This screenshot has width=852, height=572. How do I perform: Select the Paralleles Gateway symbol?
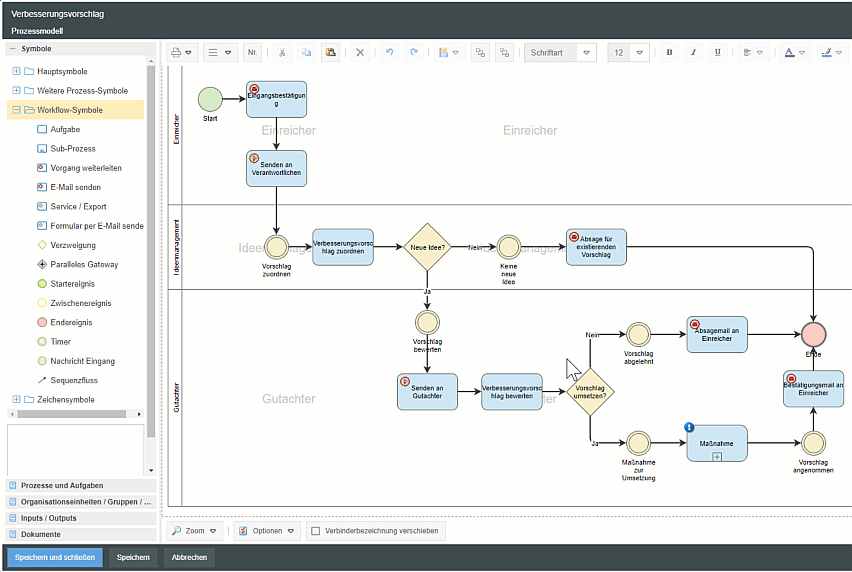point(84,265)
